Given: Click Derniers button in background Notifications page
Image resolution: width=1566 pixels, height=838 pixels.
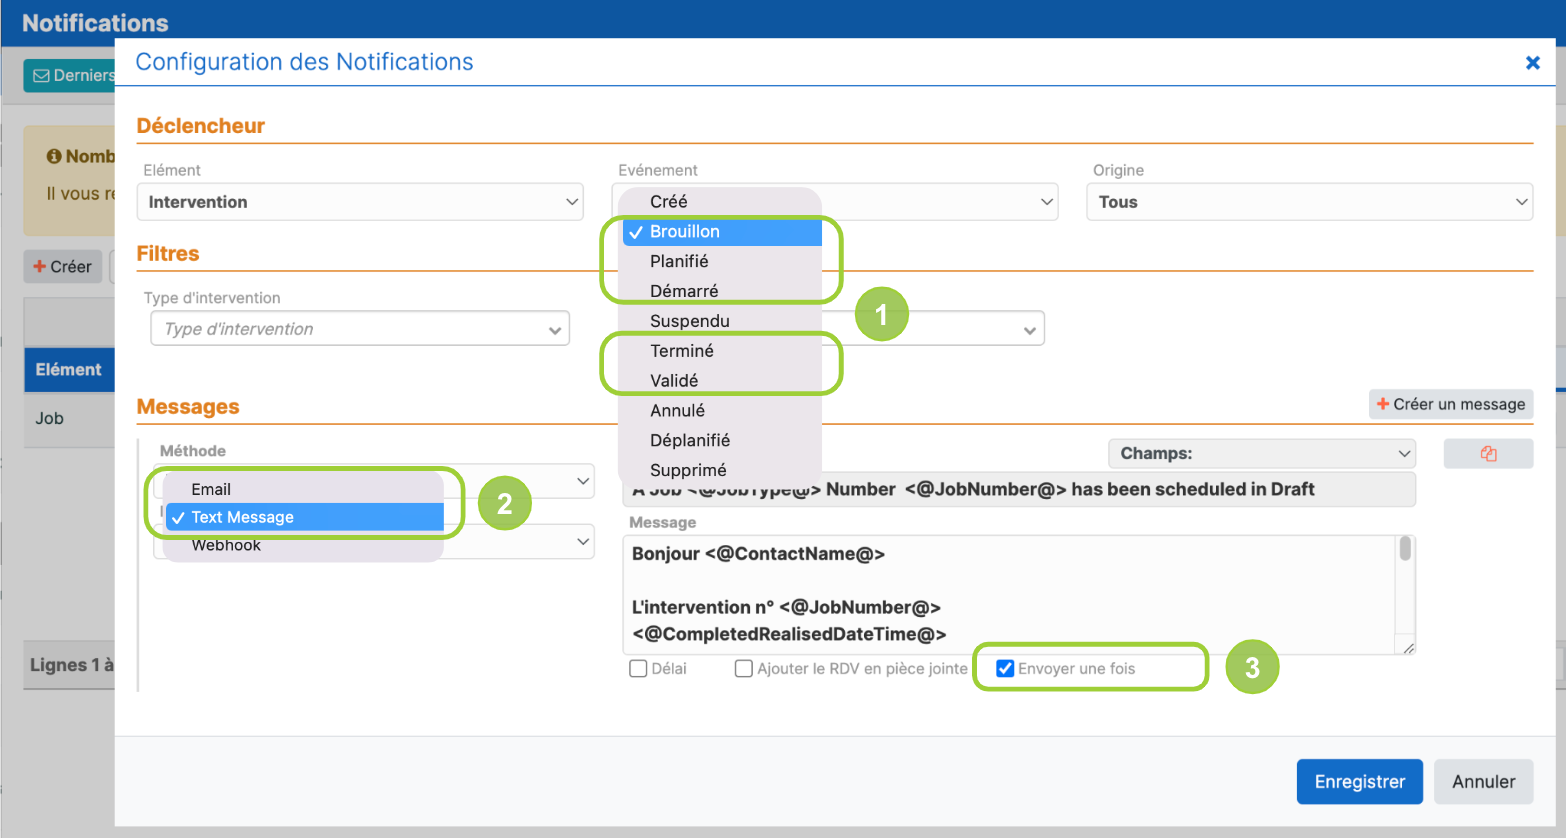Looking at the screenshot, I should (70, 75).
